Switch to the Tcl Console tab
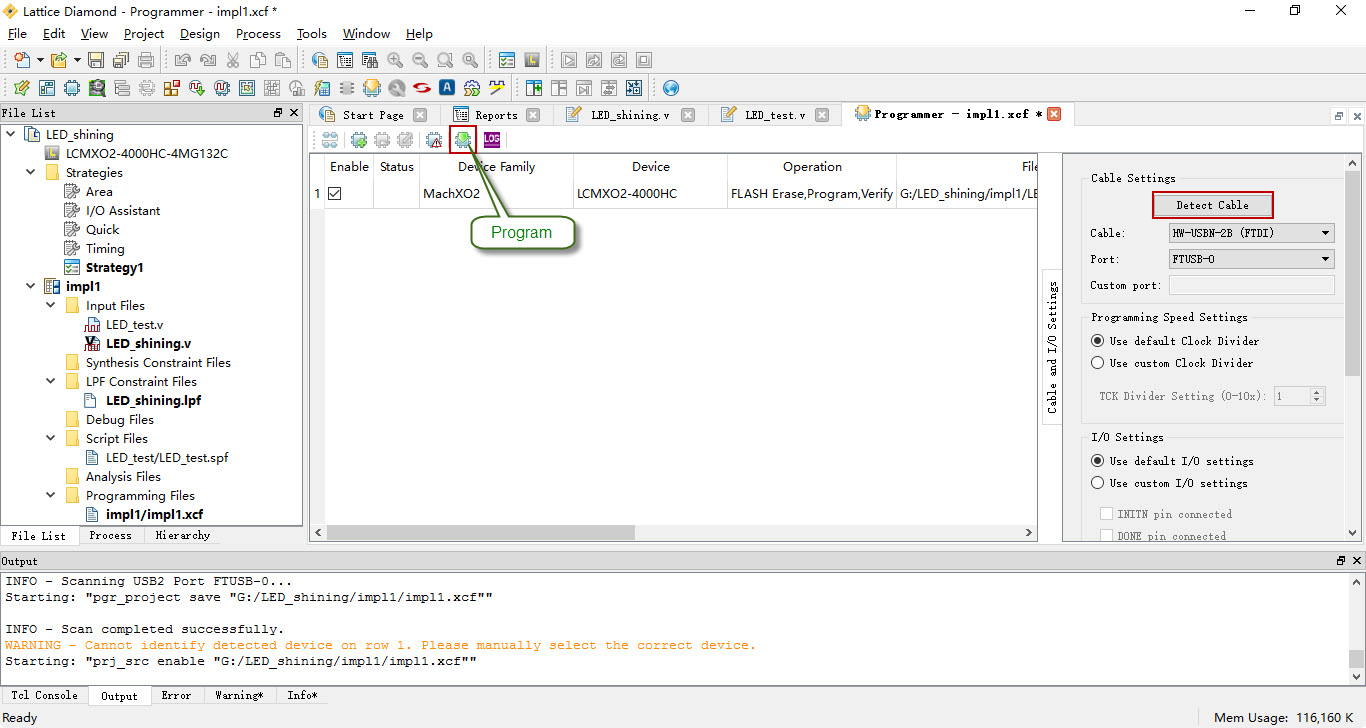1366x728 pixels. pos(44,695)
